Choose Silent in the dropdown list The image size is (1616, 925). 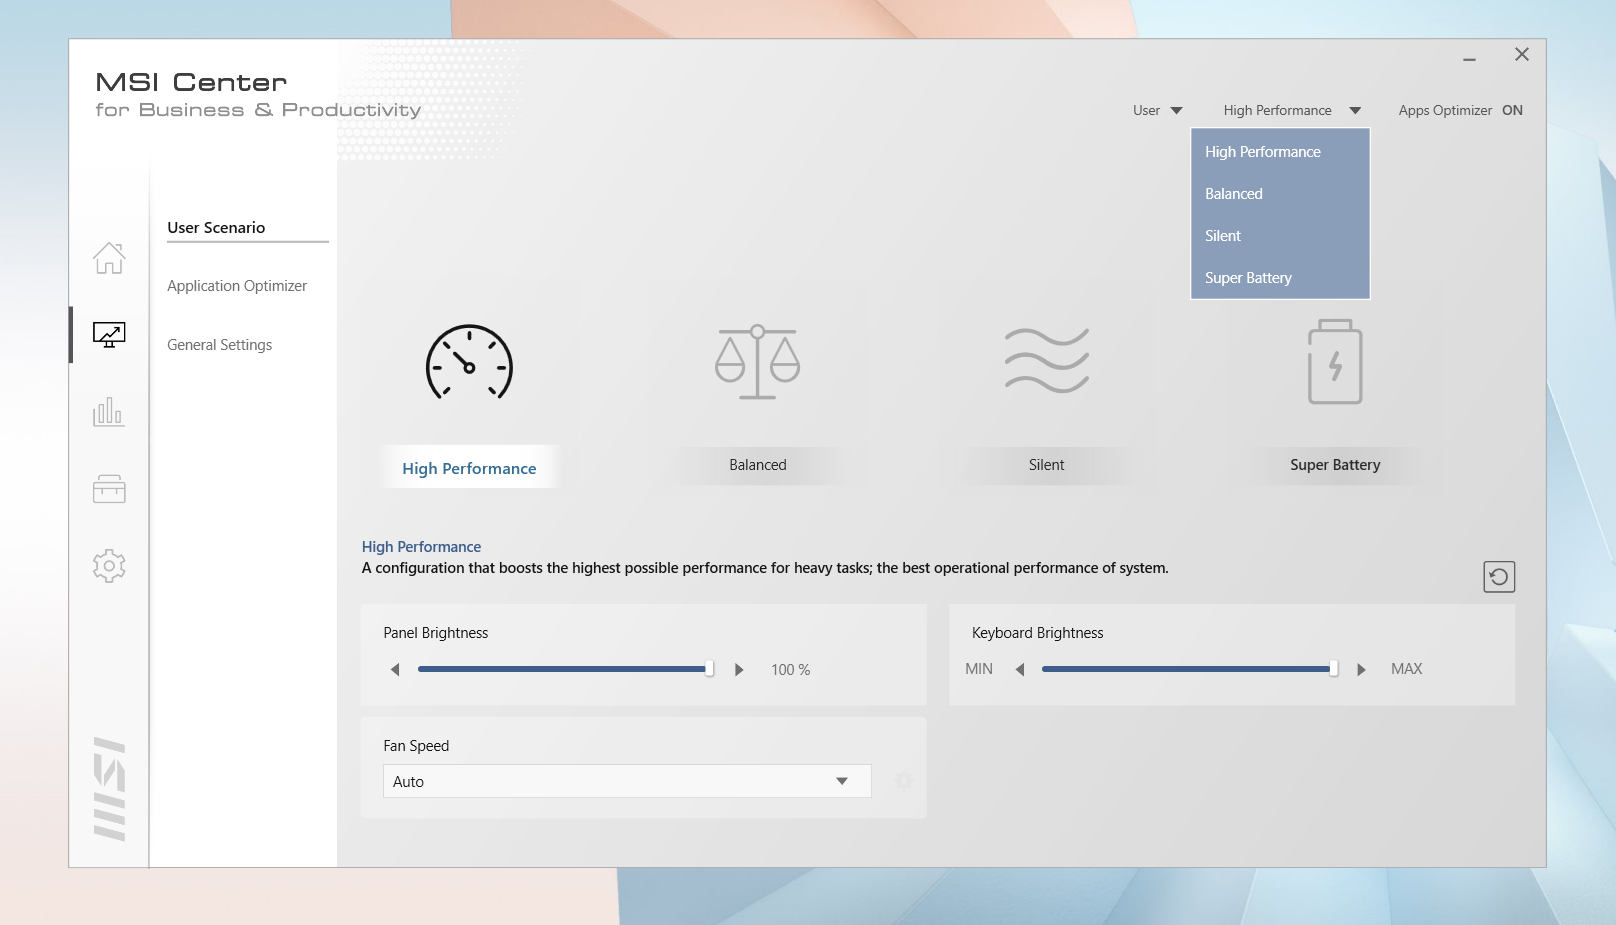tap(1280, 236)
